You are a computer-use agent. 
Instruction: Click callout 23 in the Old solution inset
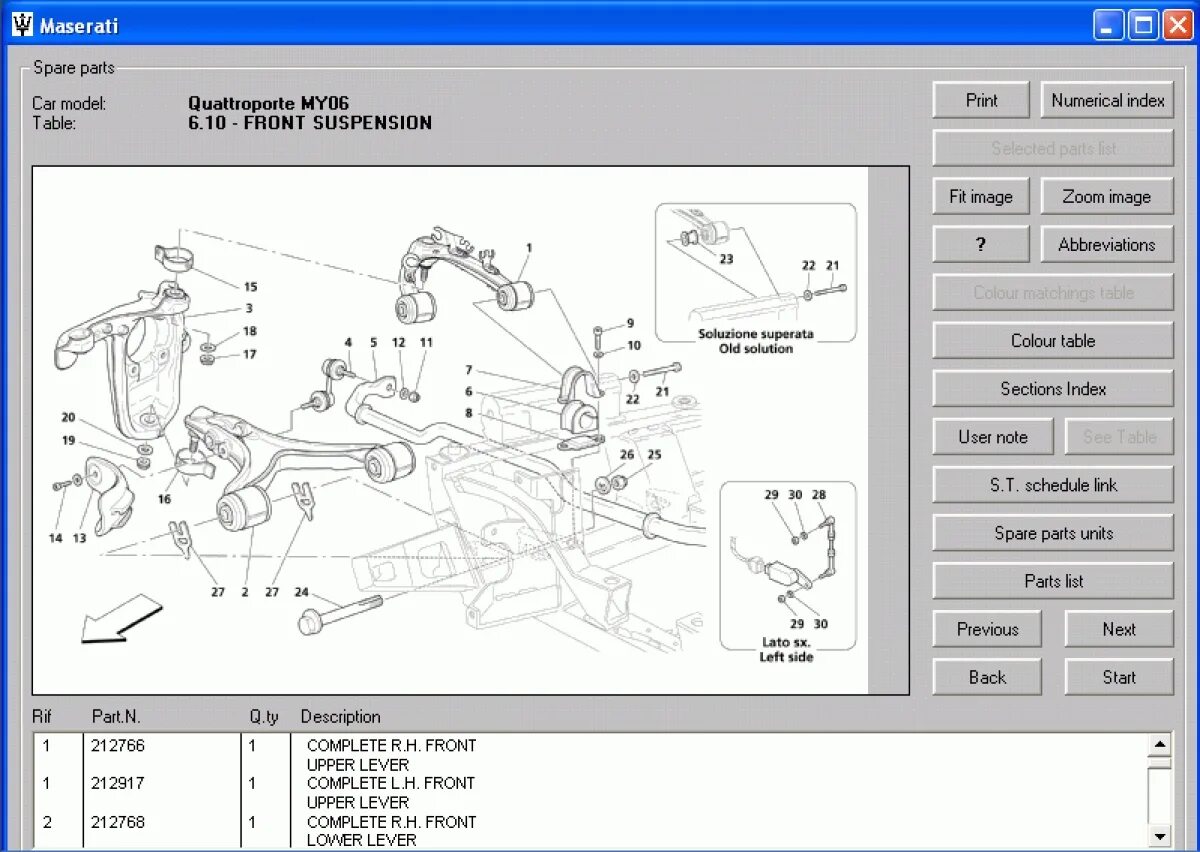tap(726, 259)
